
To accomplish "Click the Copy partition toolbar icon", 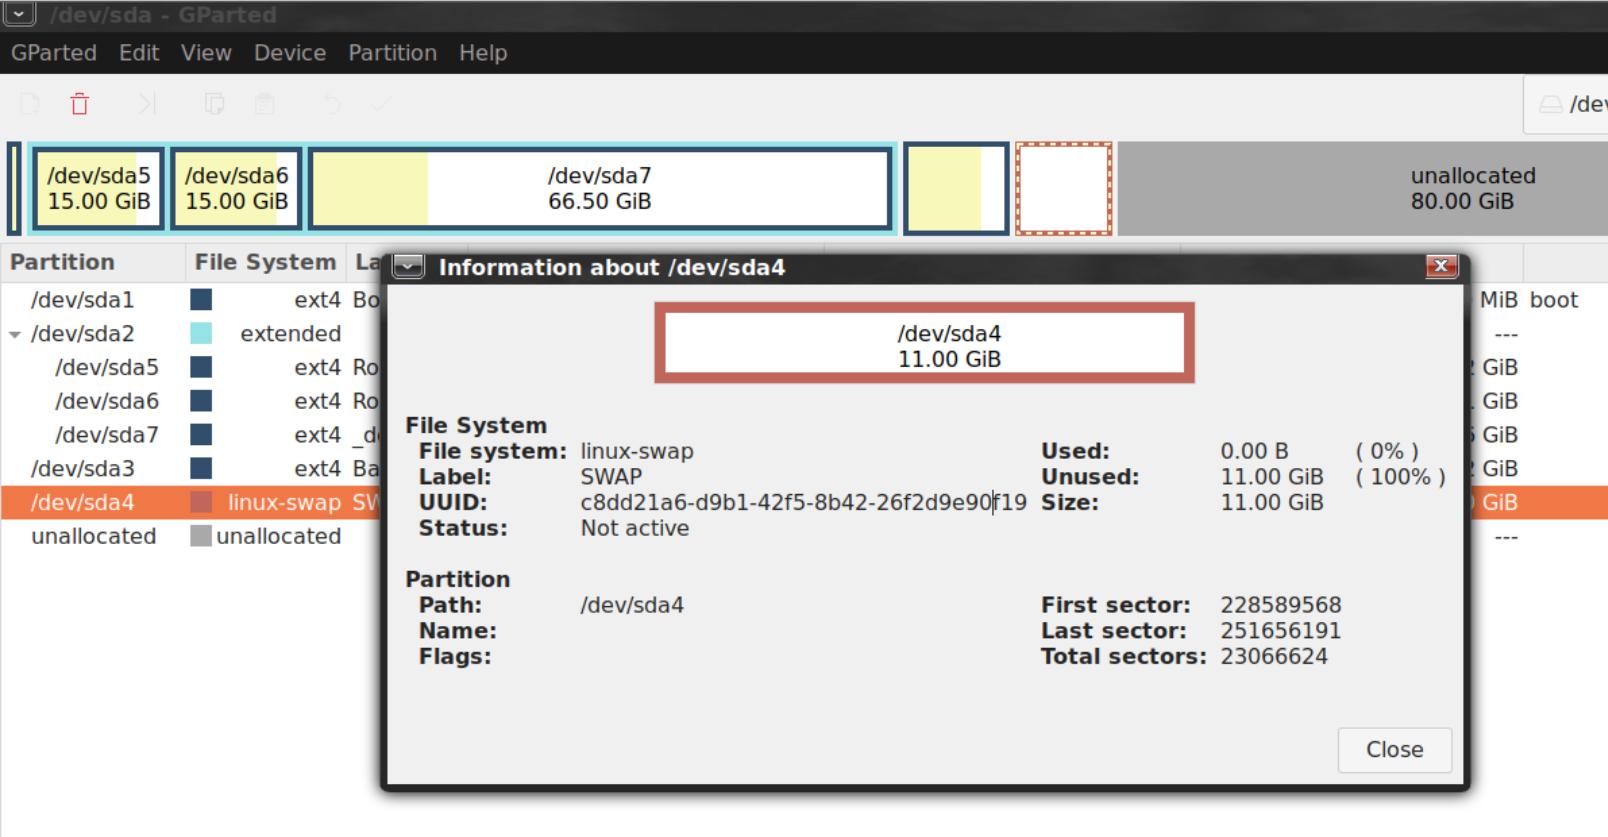I will (214, 104).
